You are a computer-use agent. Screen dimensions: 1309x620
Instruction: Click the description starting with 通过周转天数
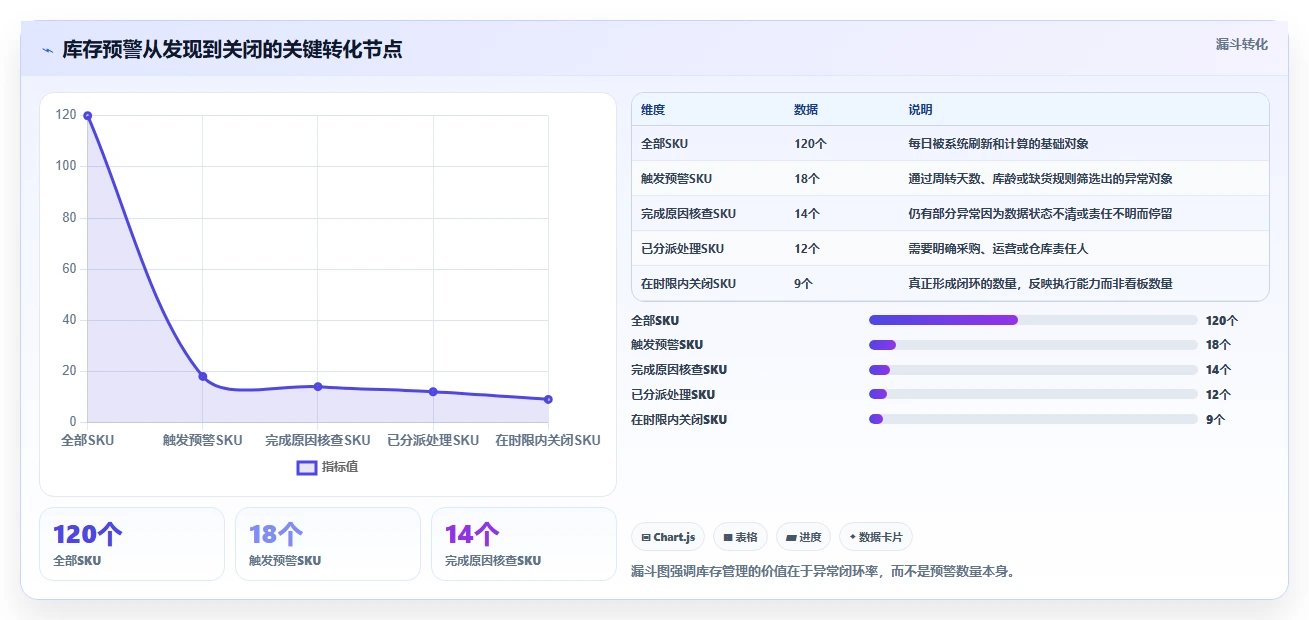coord(1040,179)
